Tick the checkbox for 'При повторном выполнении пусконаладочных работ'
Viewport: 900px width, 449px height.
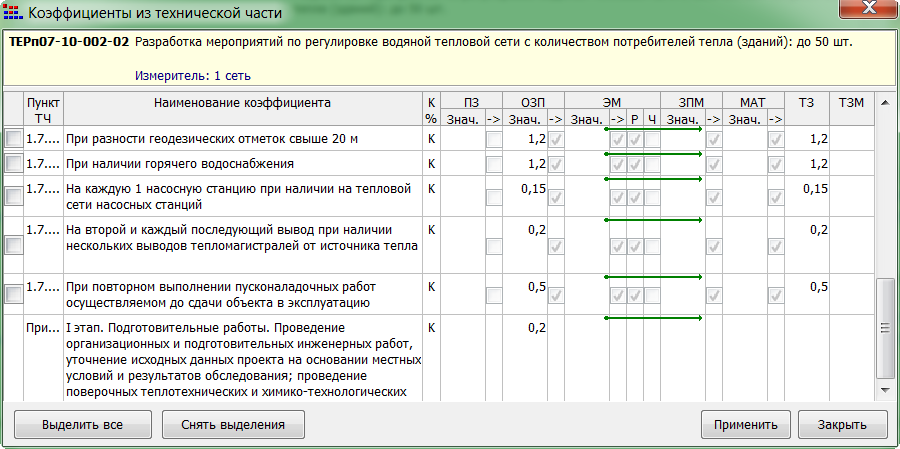[x=13, y=295]
